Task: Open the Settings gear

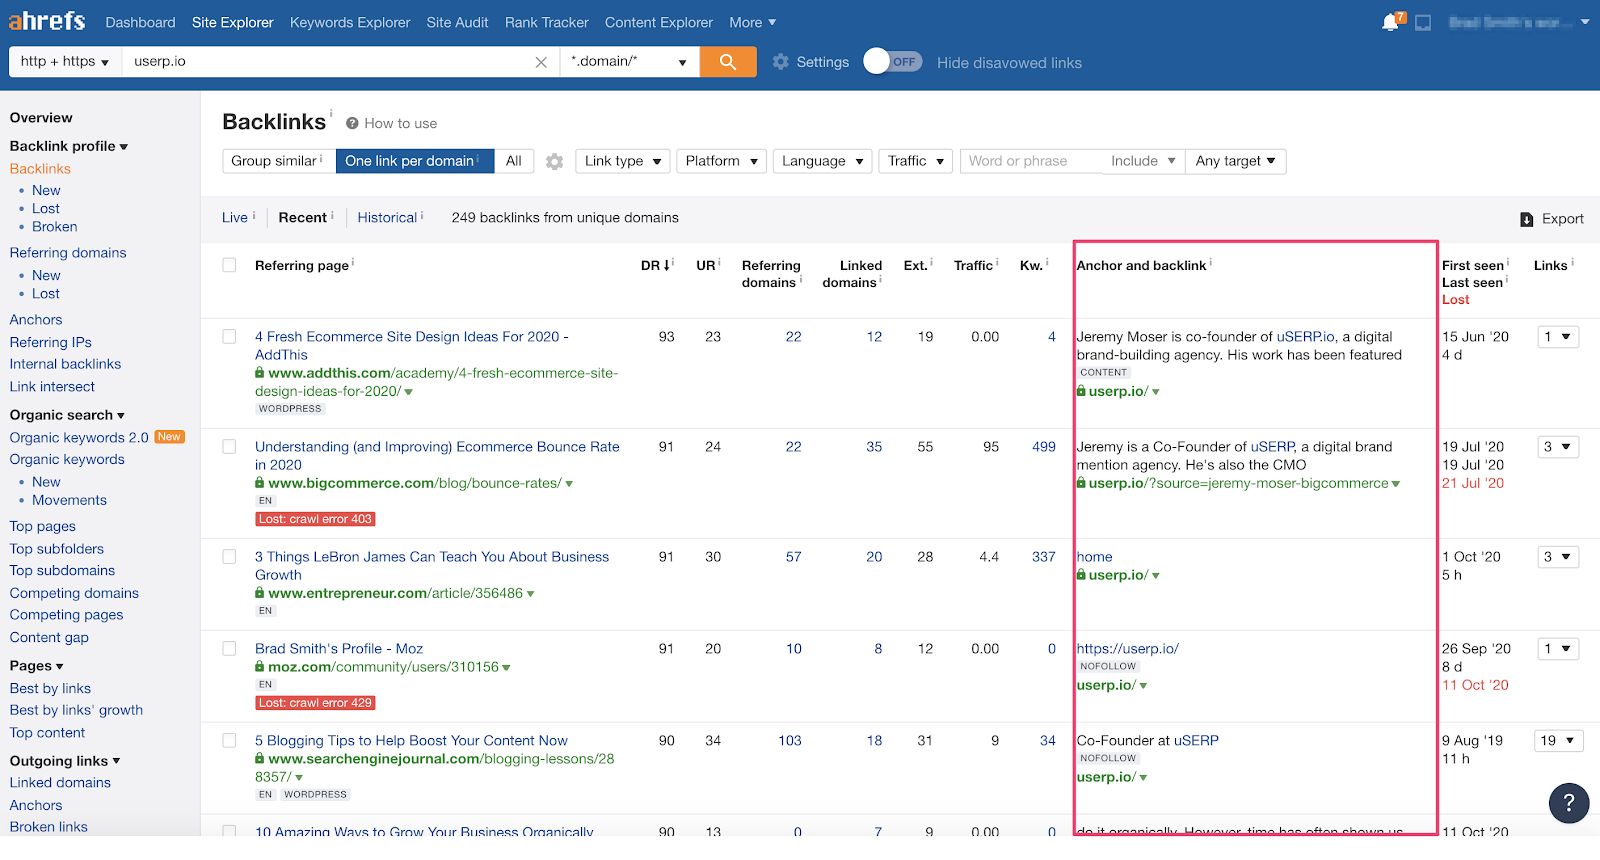Action: tap(781, 62)
